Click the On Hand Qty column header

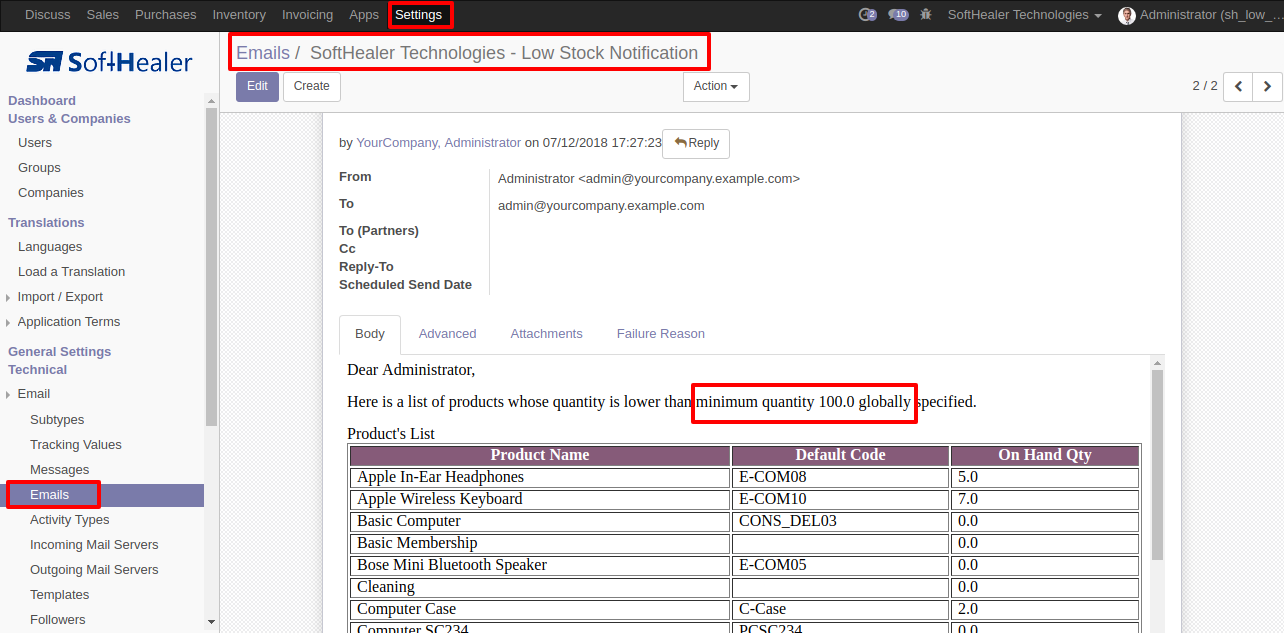tap(1045, 455)
